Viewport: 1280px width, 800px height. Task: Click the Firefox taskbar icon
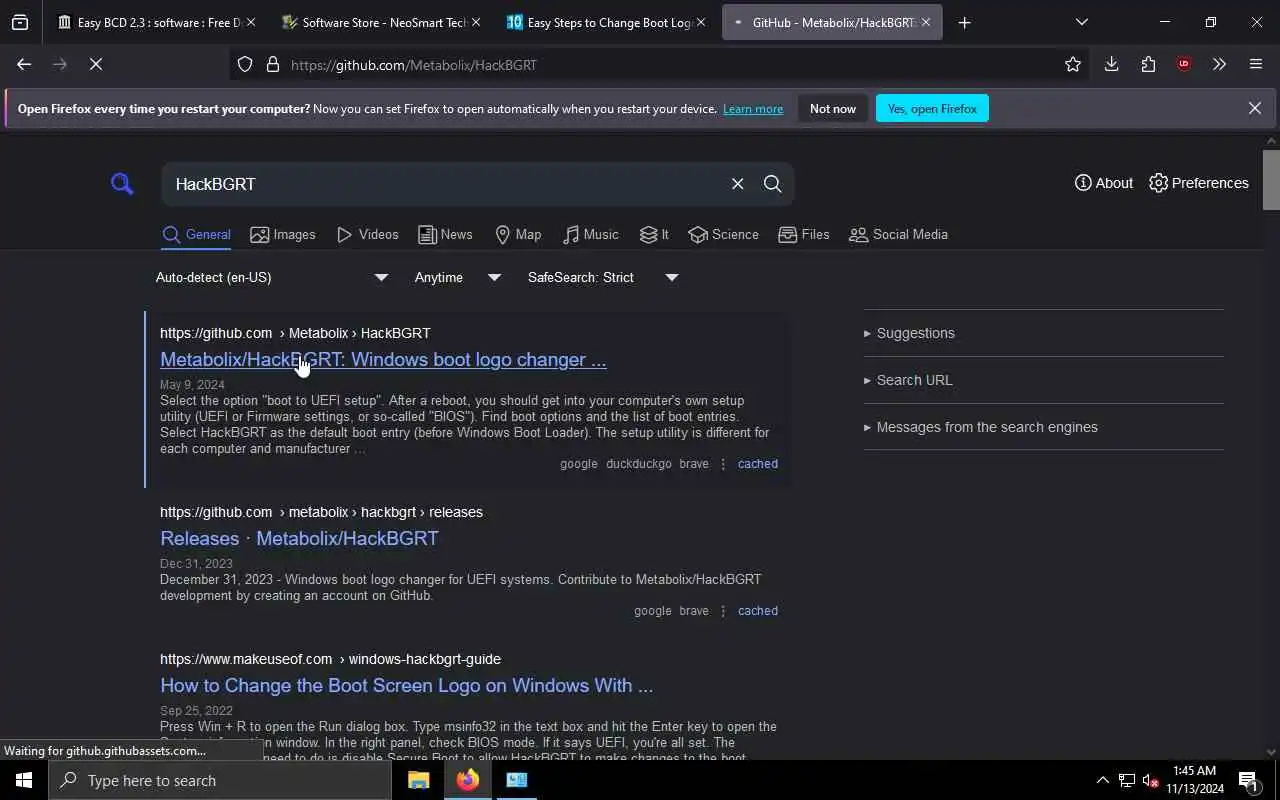click(x=467, y=780)
